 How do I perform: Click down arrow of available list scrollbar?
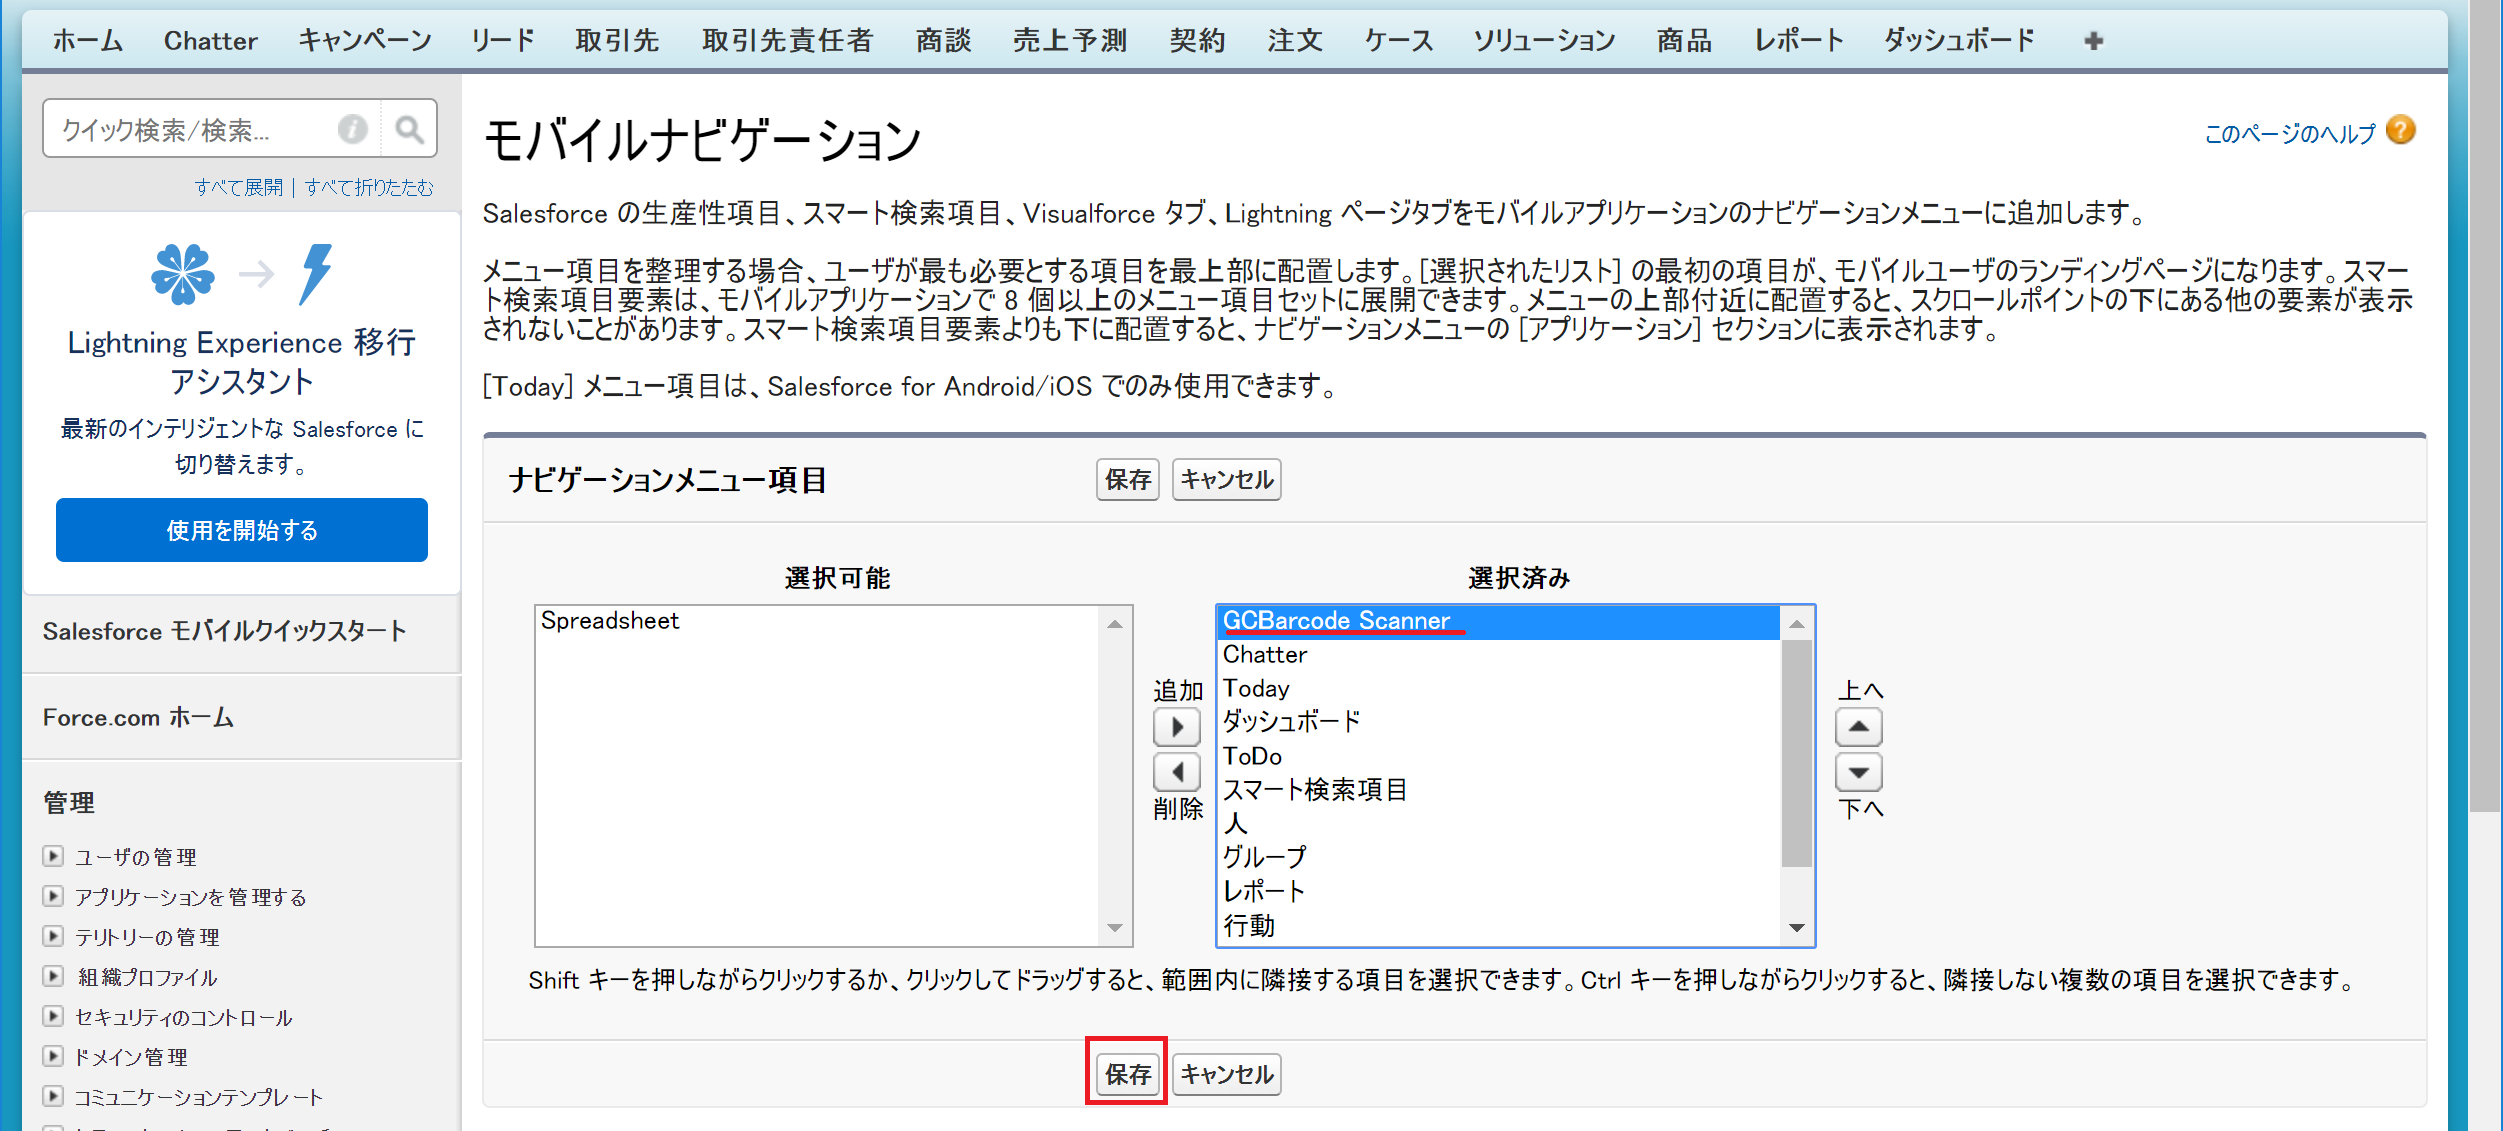1114,928
